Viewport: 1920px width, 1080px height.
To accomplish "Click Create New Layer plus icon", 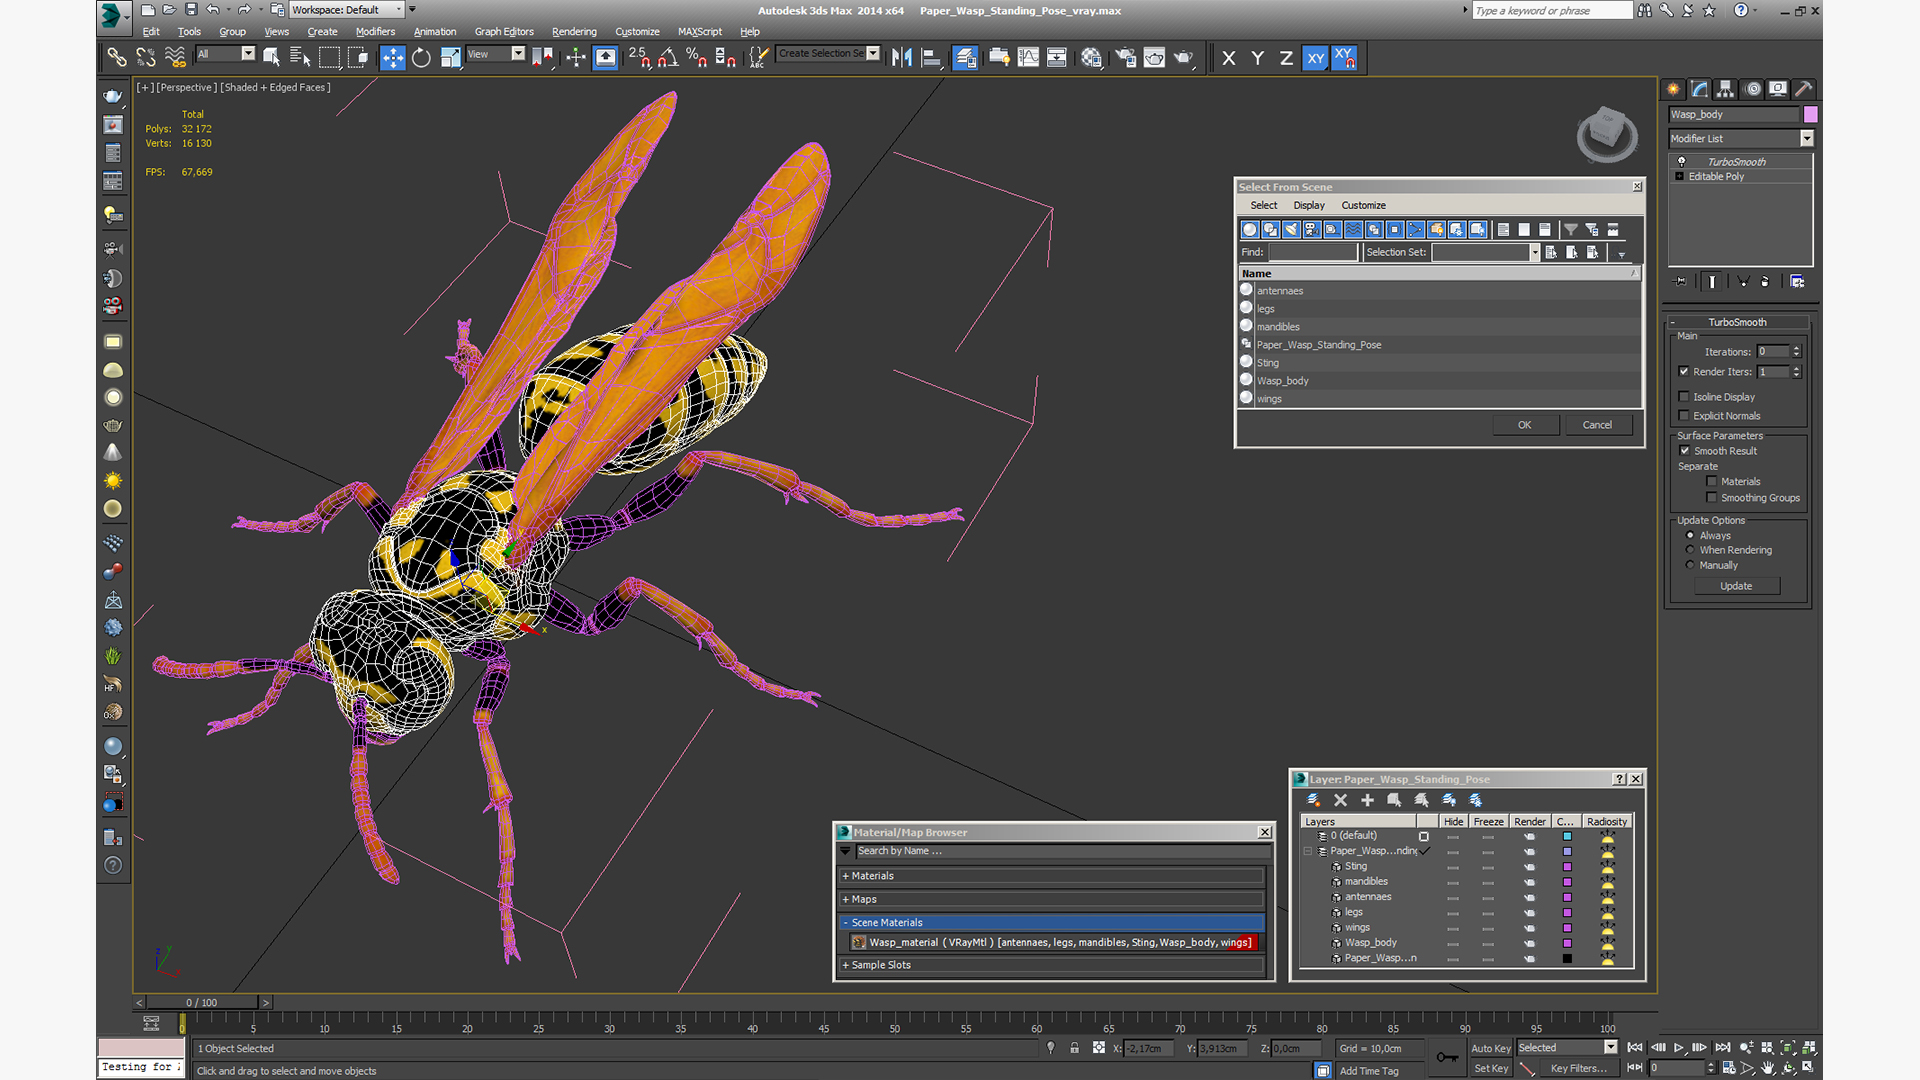I will (x=1367, y=800).
